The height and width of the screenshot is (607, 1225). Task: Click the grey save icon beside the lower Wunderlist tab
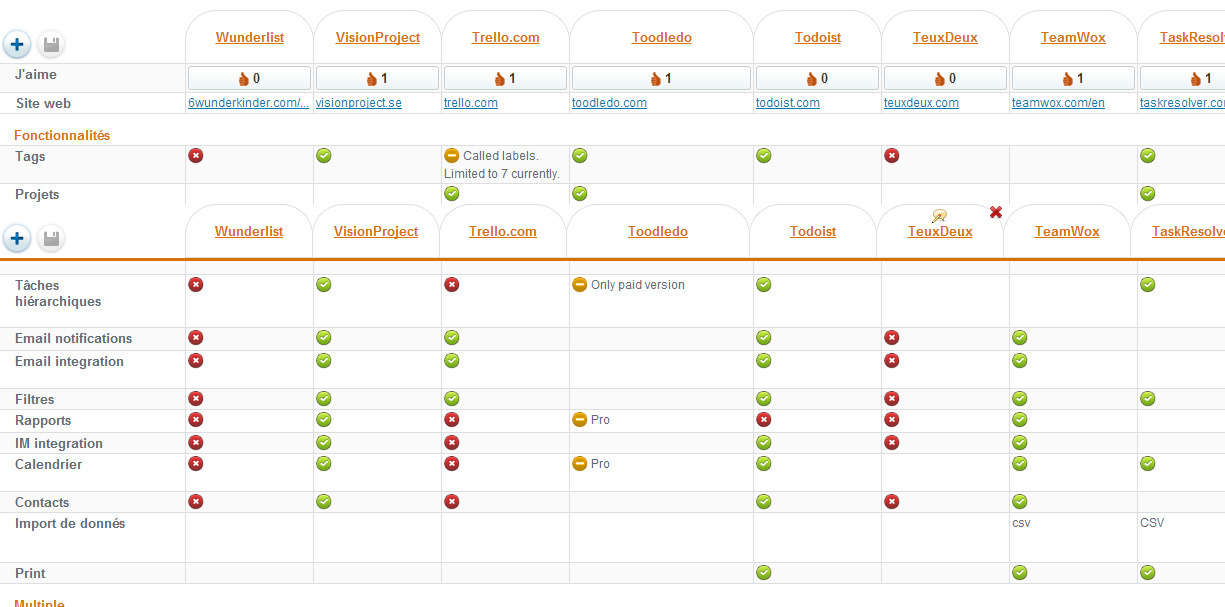(50, 238)
